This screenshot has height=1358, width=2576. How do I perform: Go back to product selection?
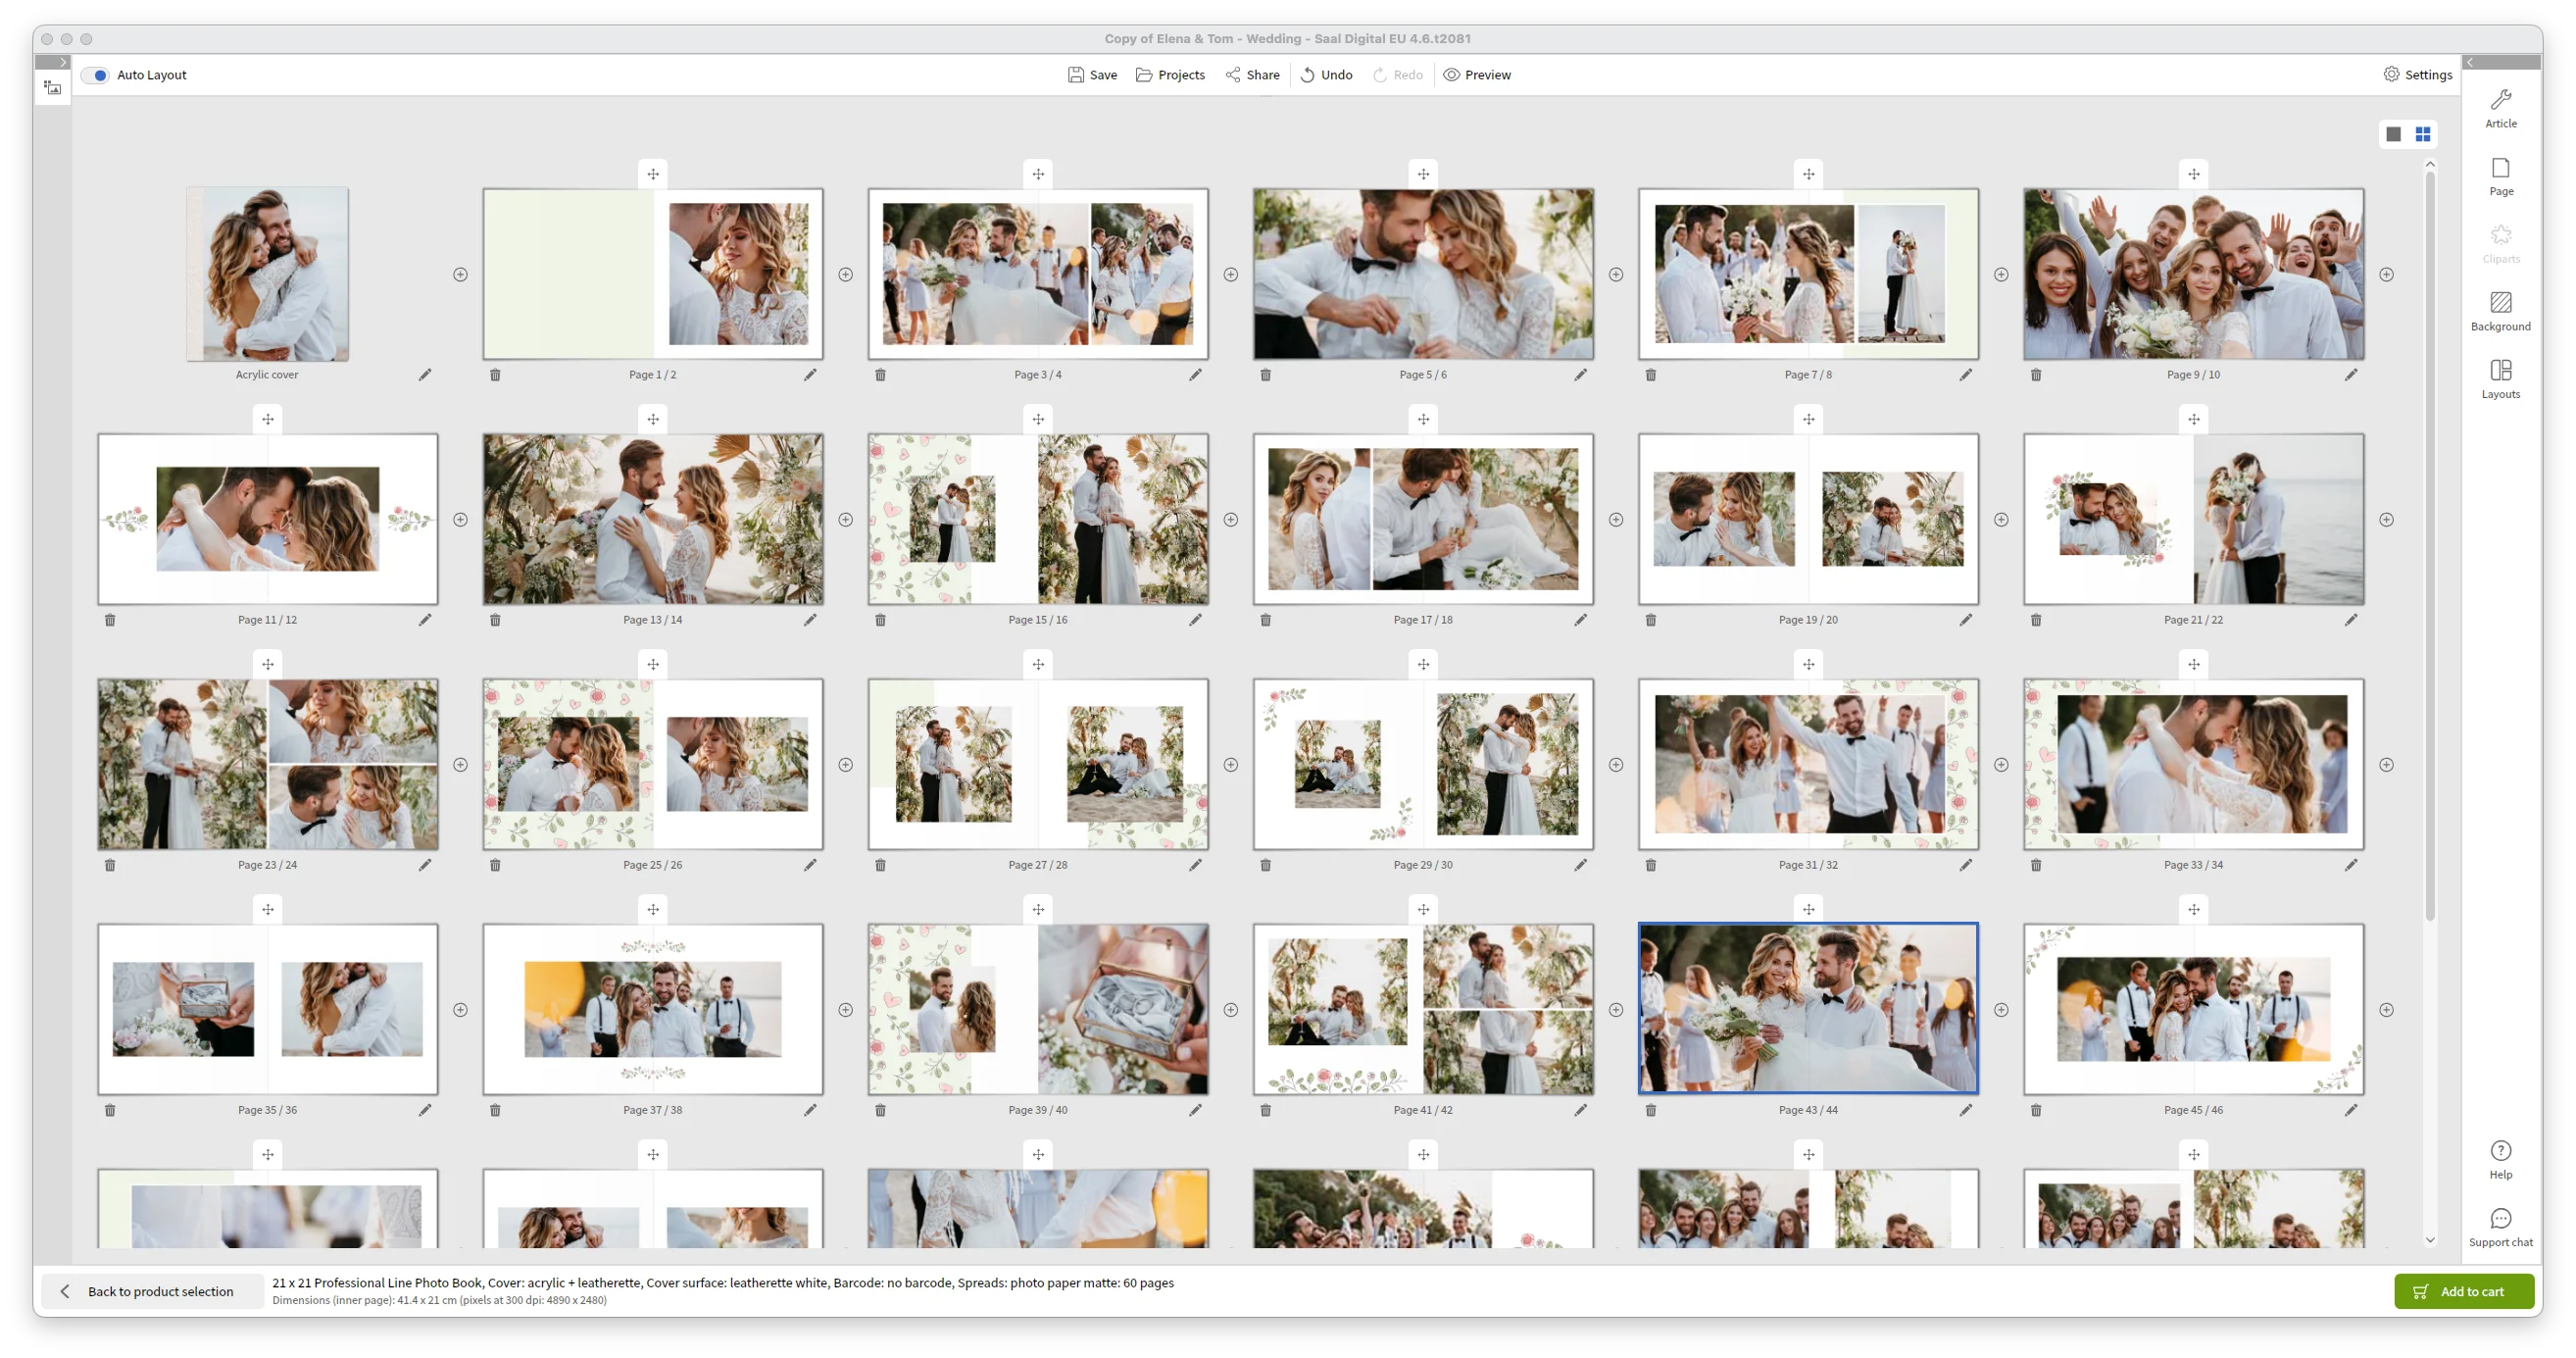(x=150, y=1291)
